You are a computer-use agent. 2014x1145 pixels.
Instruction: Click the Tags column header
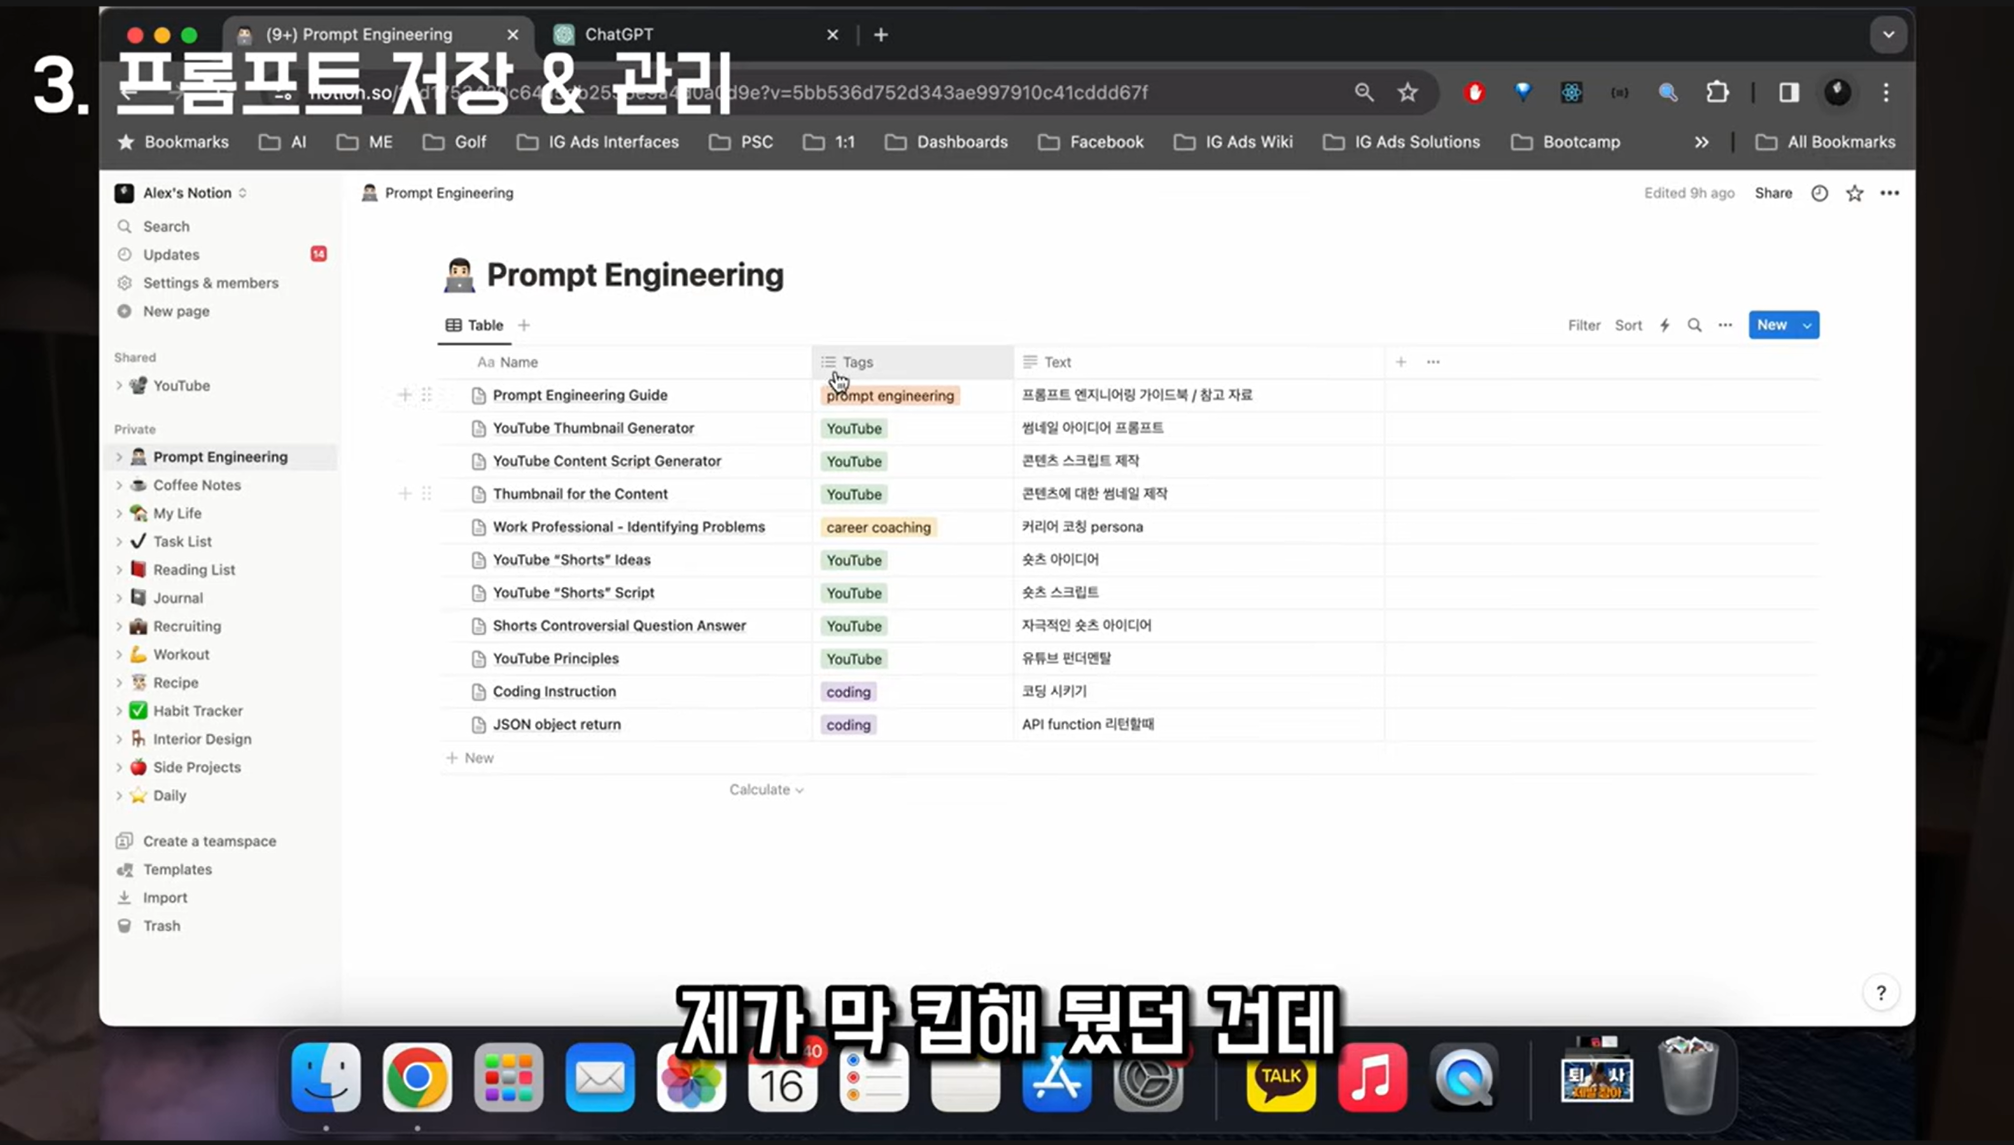tap(912, 362)
